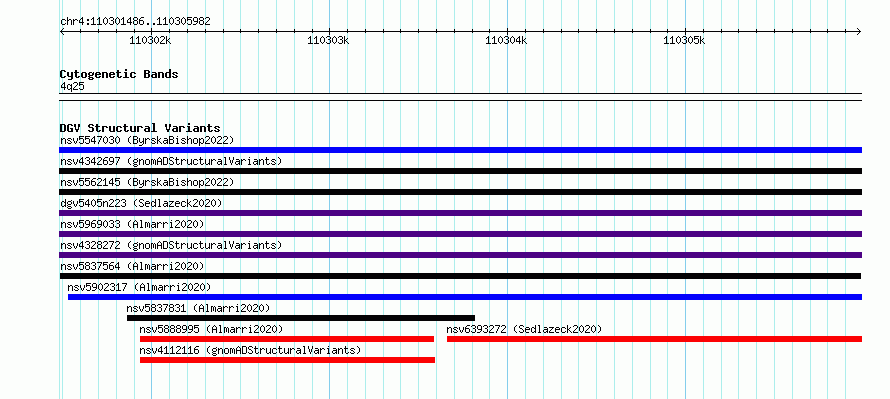890x399 pixels.
Task: Click the 4q25 band label
Action: coord(72,86)
